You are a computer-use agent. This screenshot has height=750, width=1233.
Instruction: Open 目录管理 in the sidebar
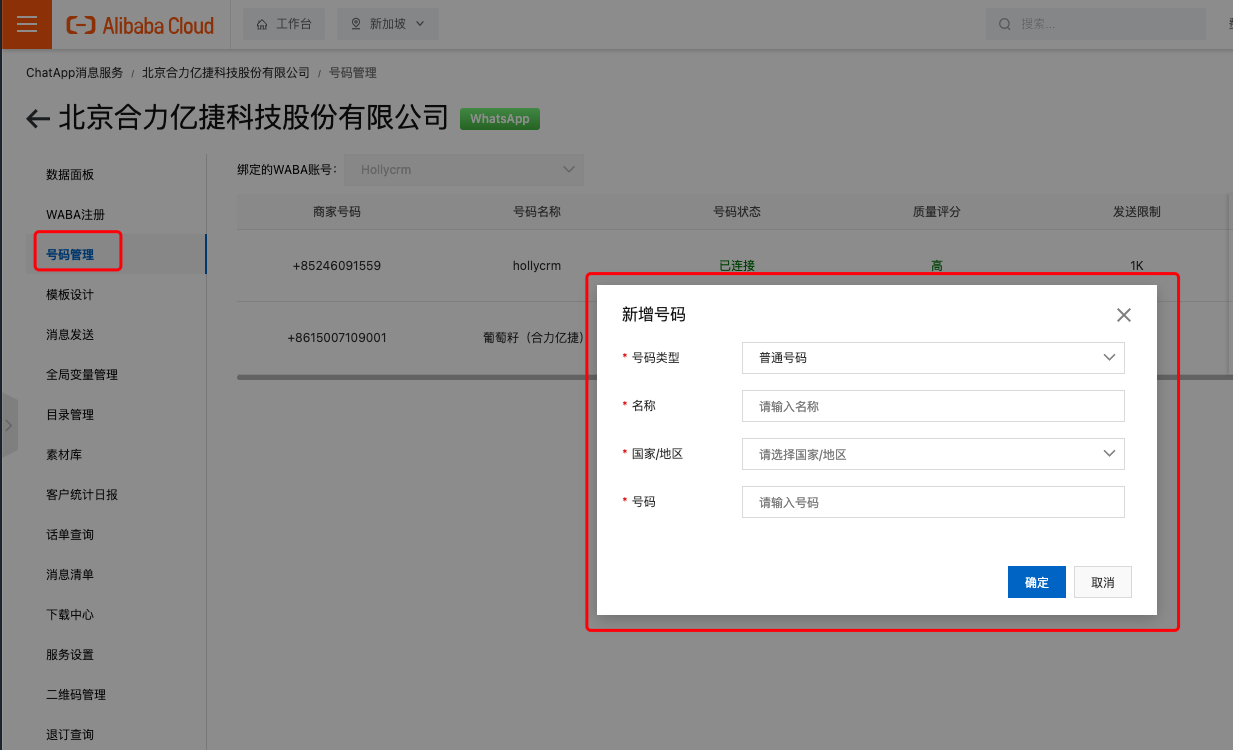70,415
